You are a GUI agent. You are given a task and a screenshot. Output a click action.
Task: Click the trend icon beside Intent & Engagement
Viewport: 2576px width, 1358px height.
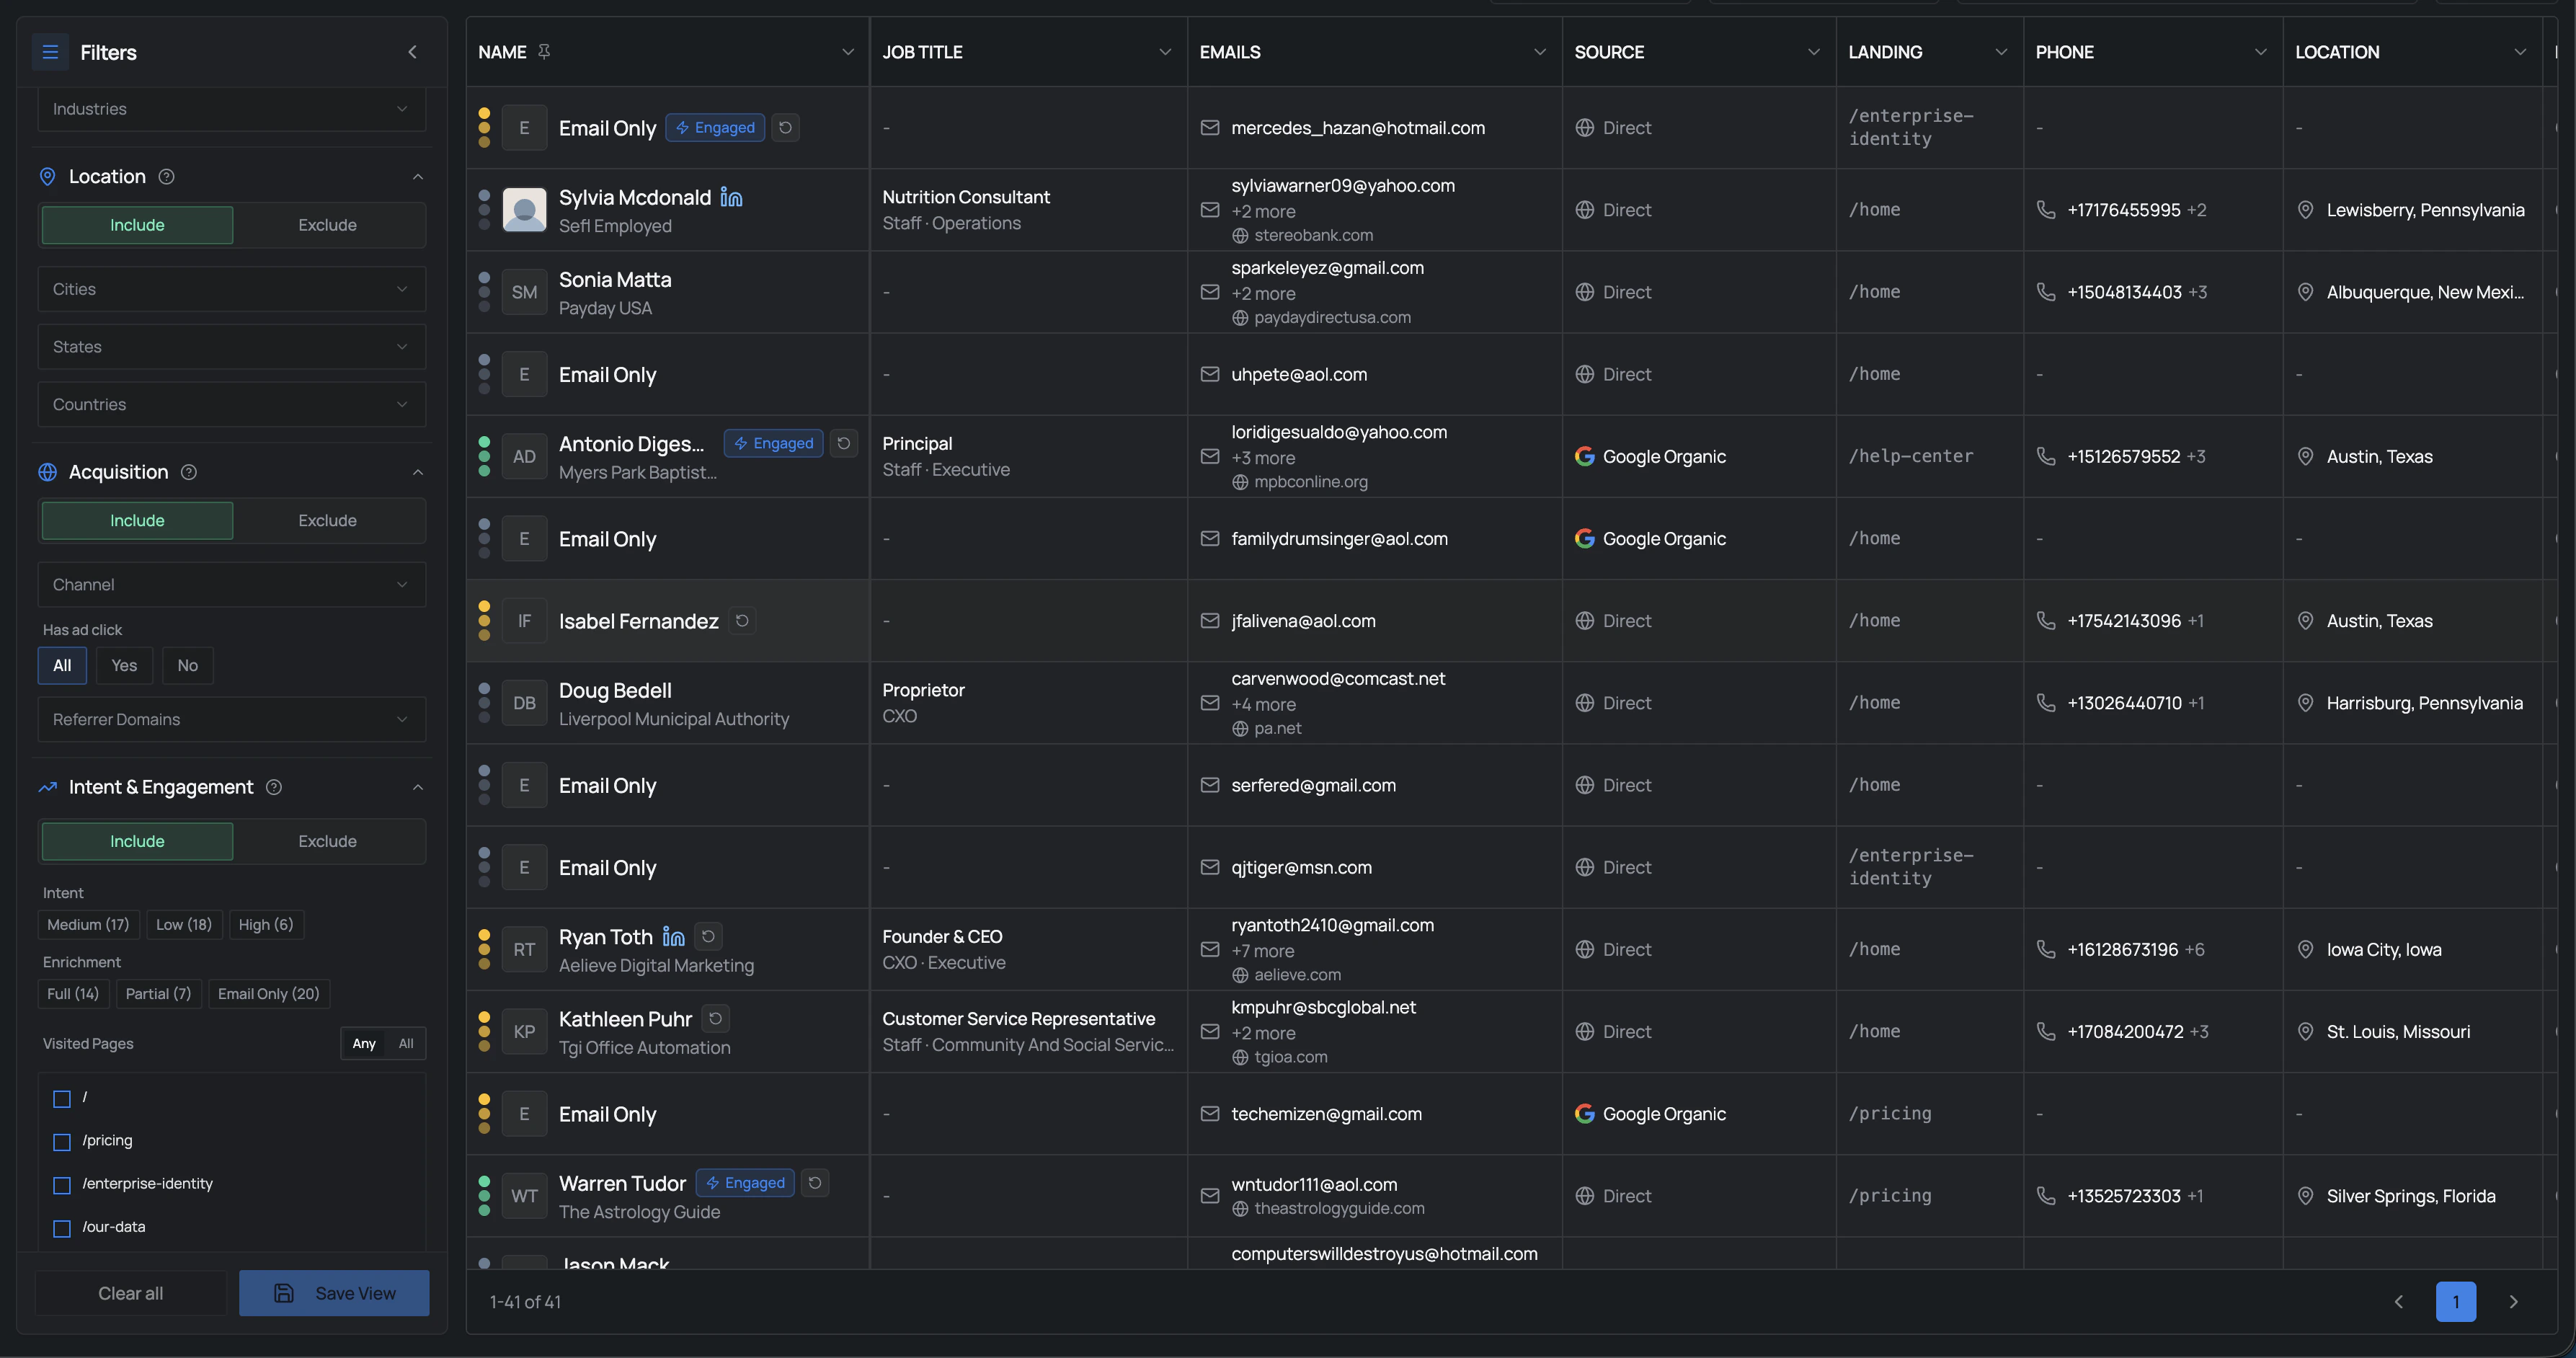tap(47, 787)
